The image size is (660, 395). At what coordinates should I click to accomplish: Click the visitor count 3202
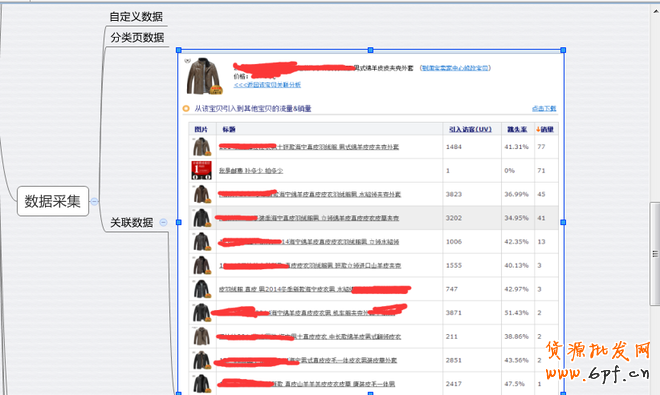(454, 218)
